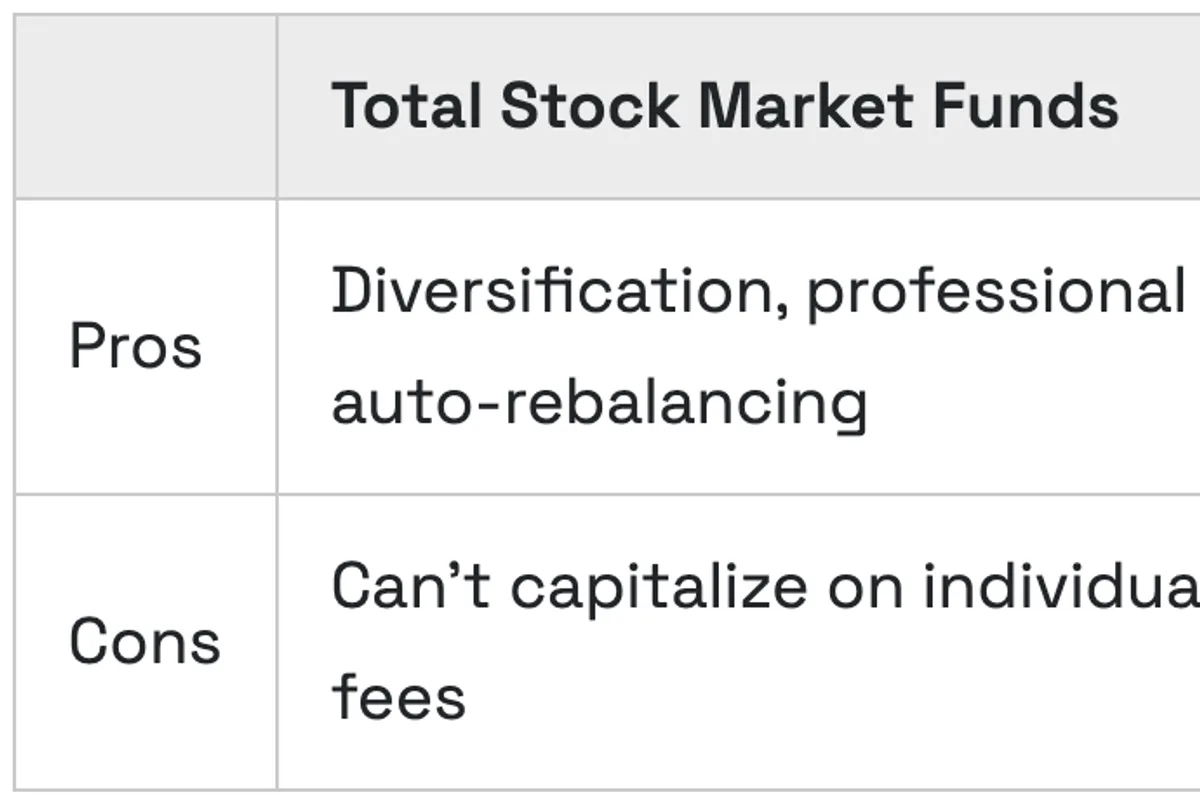Screen dimensions: 1200x800
Task: Click the truncated word 'individua' in the Cons row
Action: (1060, 586)
